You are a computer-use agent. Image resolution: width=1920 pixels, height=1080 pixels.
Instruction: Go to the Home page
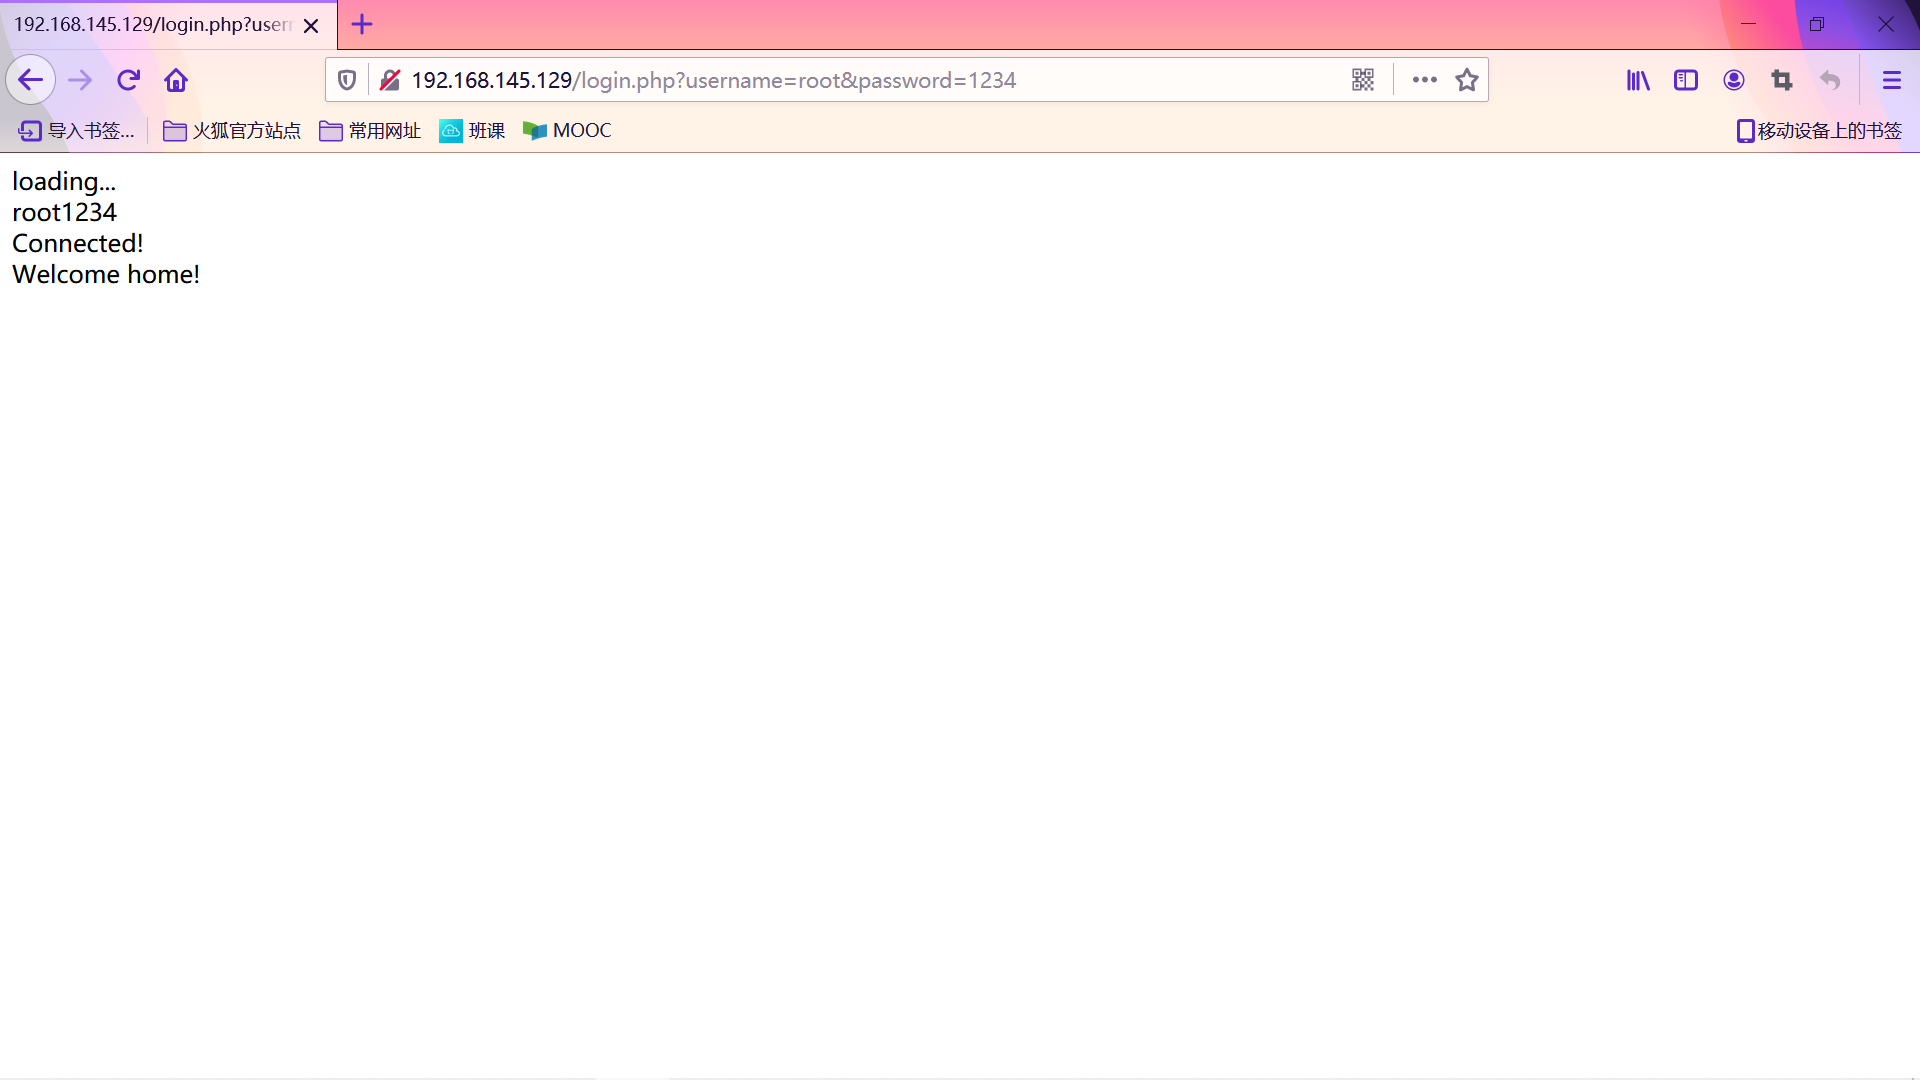coord(176,80)
